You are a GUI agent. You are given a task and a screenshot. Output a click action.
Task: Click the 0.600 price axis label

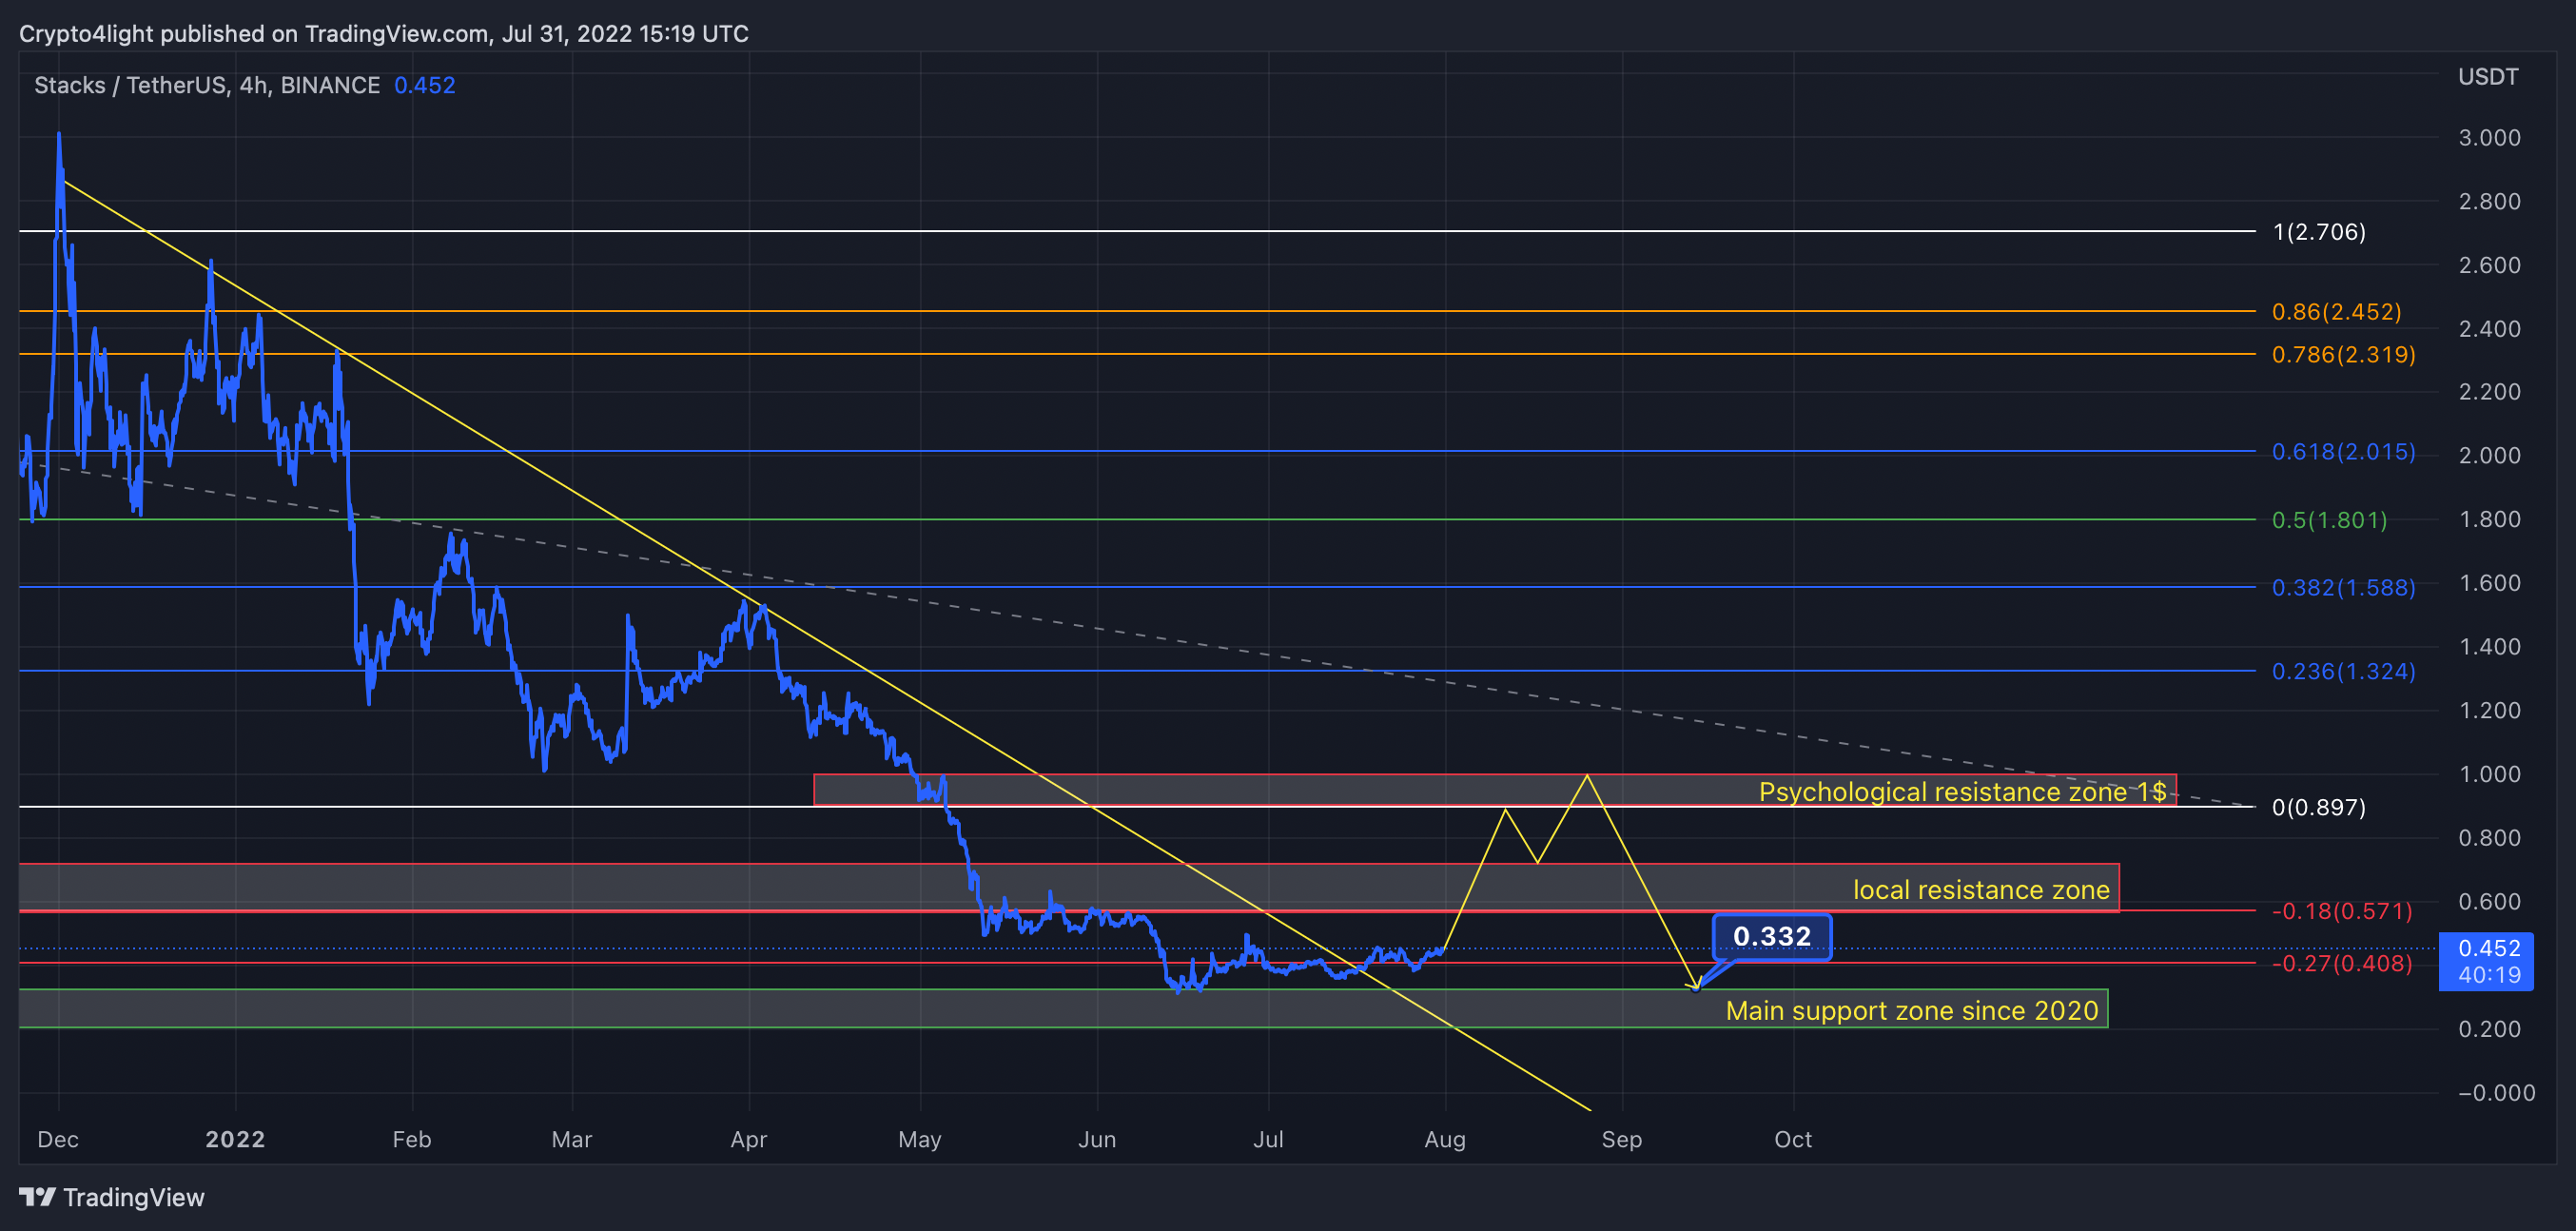pyautogui.click(x=2490, y=902)
